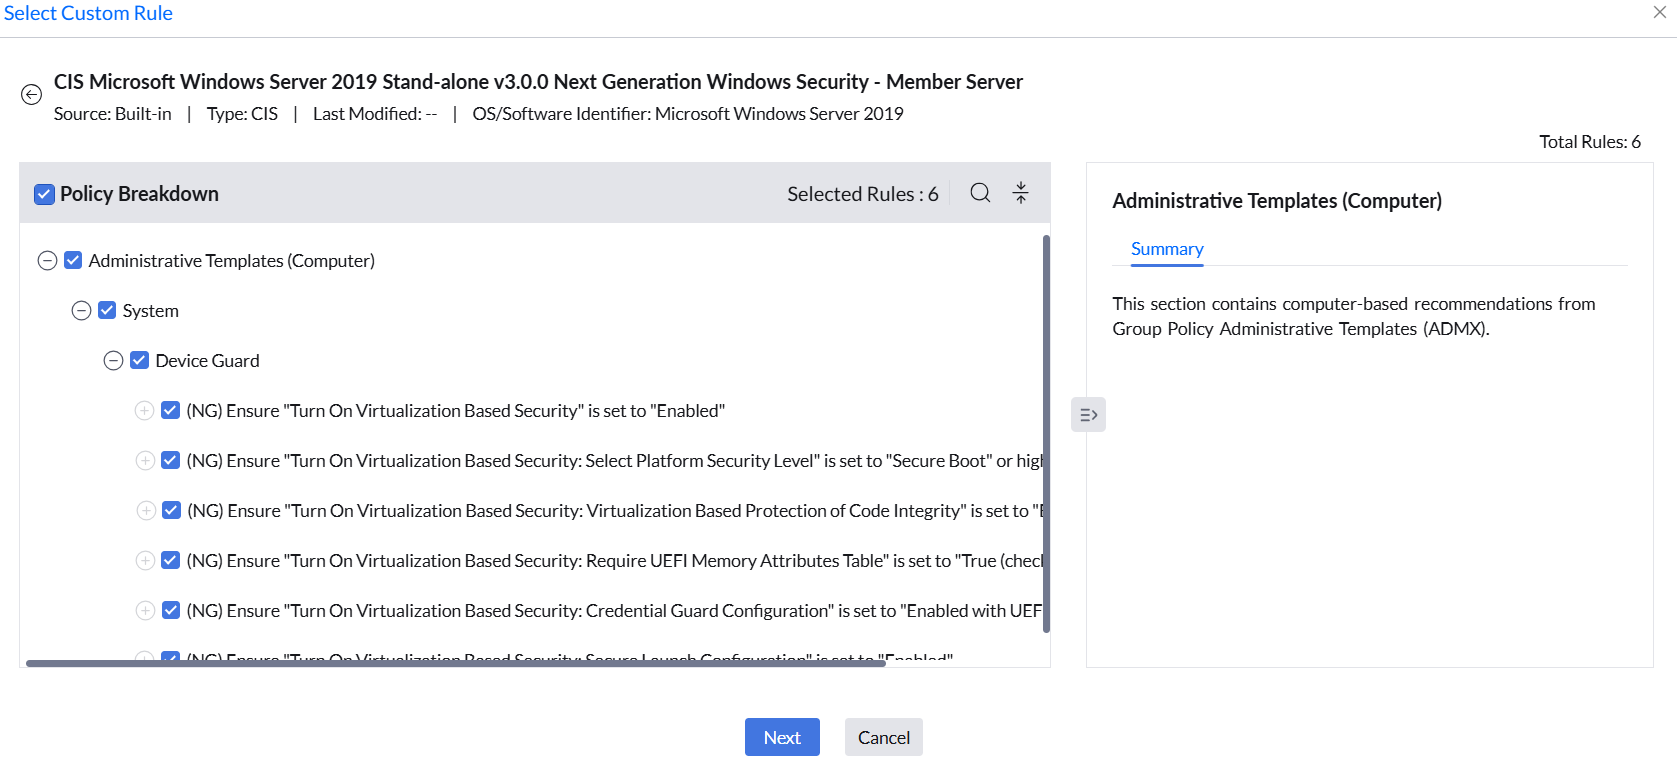
Task: Expand the Select Platform Security Level rule
Action: (145, 460)
